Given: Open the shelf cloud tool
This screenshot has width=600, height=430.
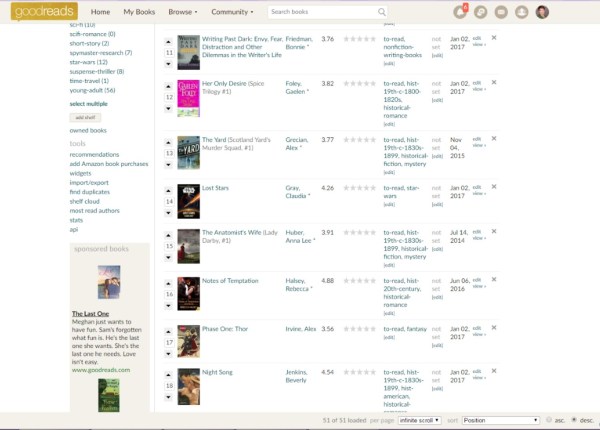Looking at the screenshot, I should tap(85, 201).
